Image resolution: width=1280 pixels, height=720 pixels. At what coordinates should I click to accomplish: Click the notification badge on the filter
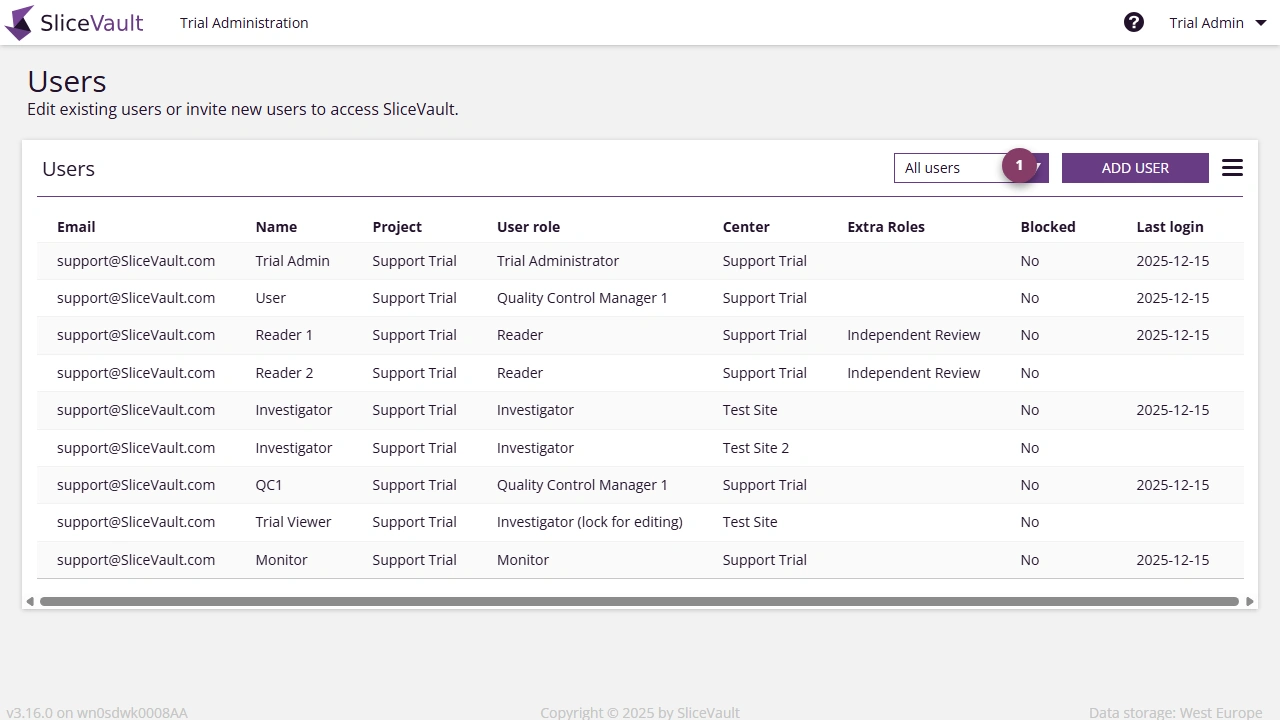click(x=1019, y=164)
